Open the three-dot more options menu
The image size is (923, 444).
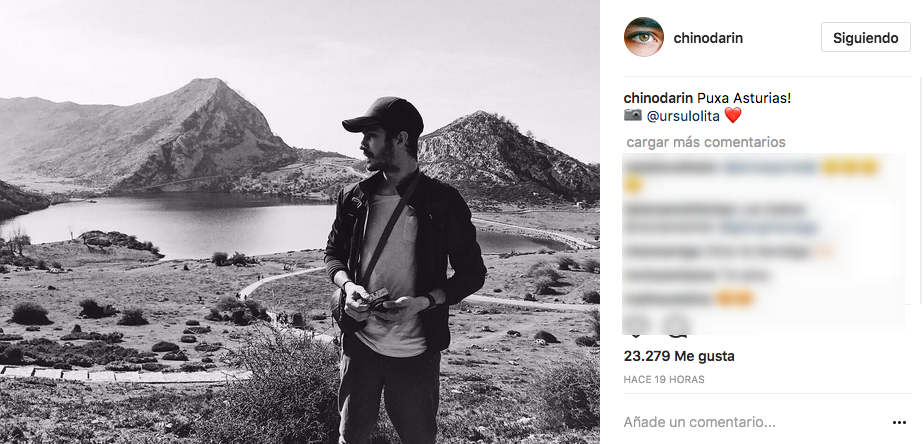(x=899, y=422)
